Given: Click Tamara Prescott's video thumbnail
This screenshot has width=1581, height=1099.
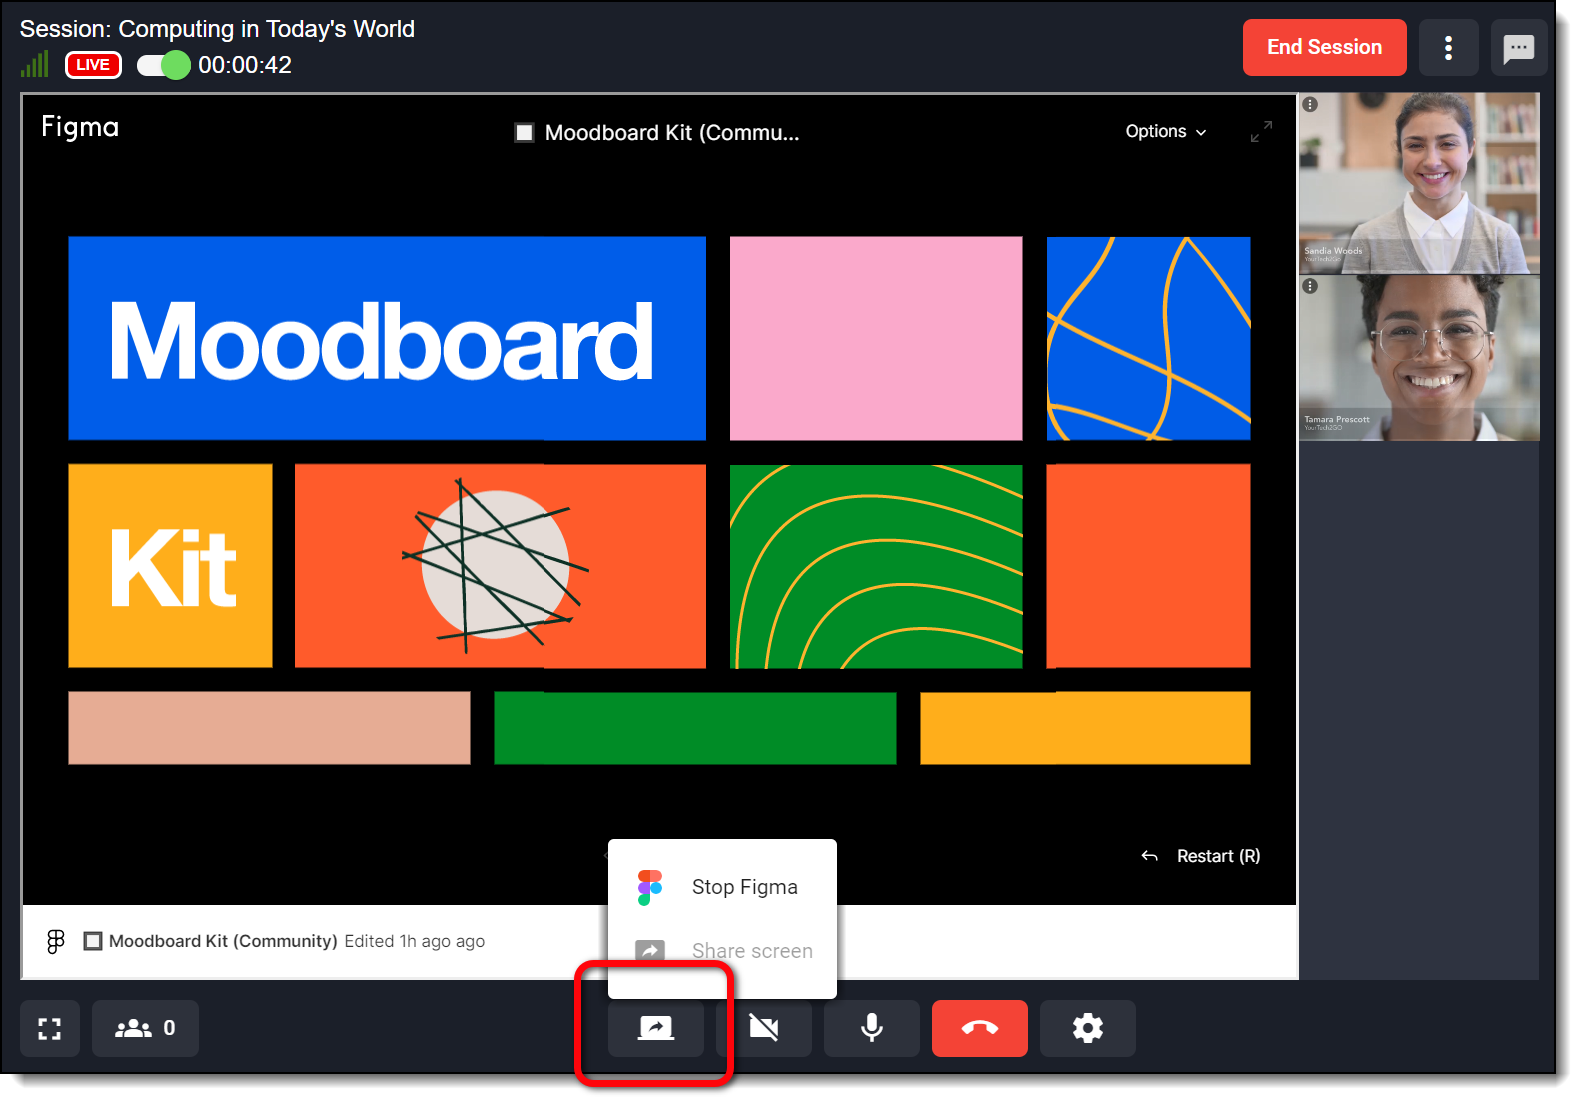Looking at the screenshot, I should (1418, 360).
